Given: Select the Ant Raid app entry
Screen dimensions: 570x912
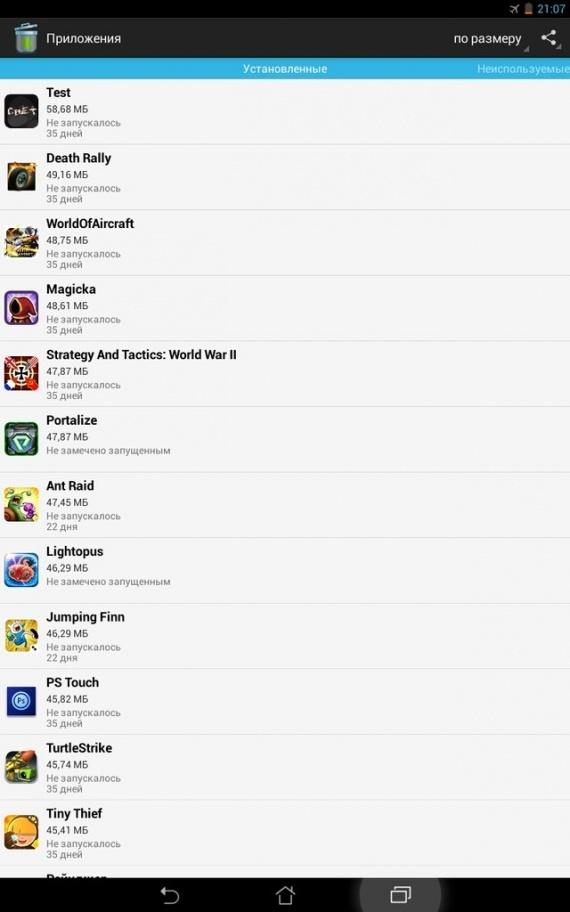Looking at the screenshot, I should coord(285,505).
